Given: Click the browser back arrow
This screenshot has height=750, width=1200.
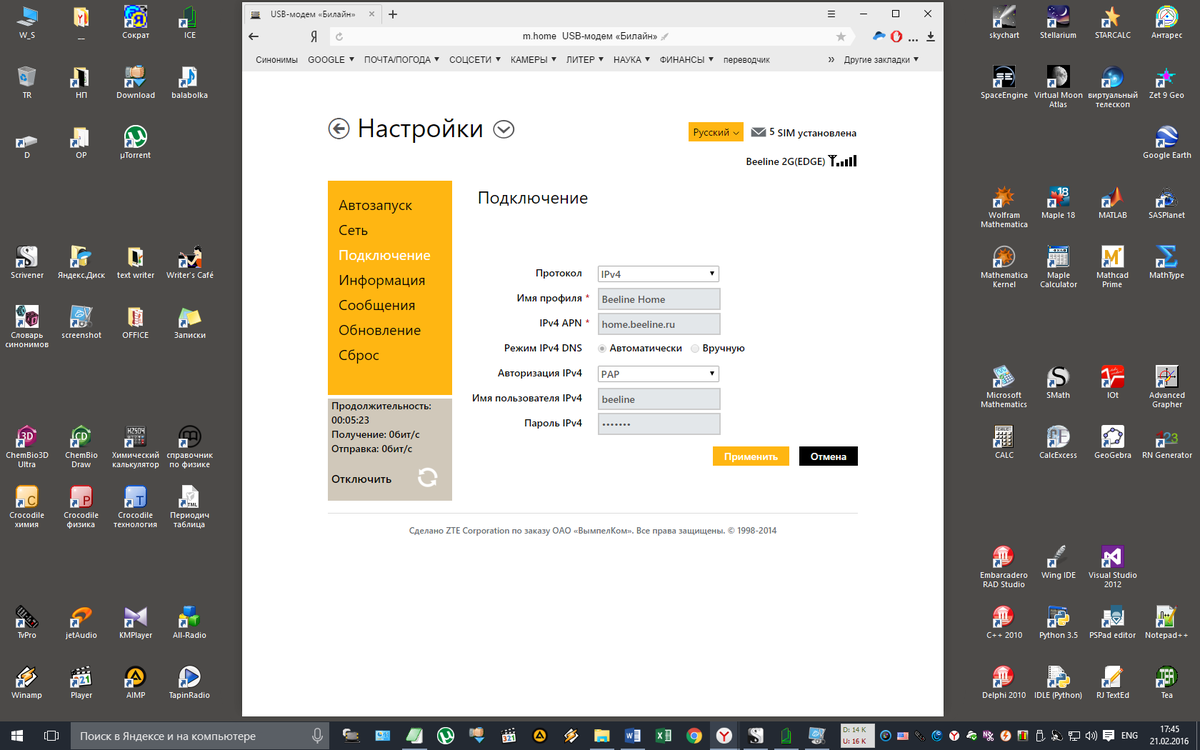Looking at the screenshot, I should coord(253,36).
